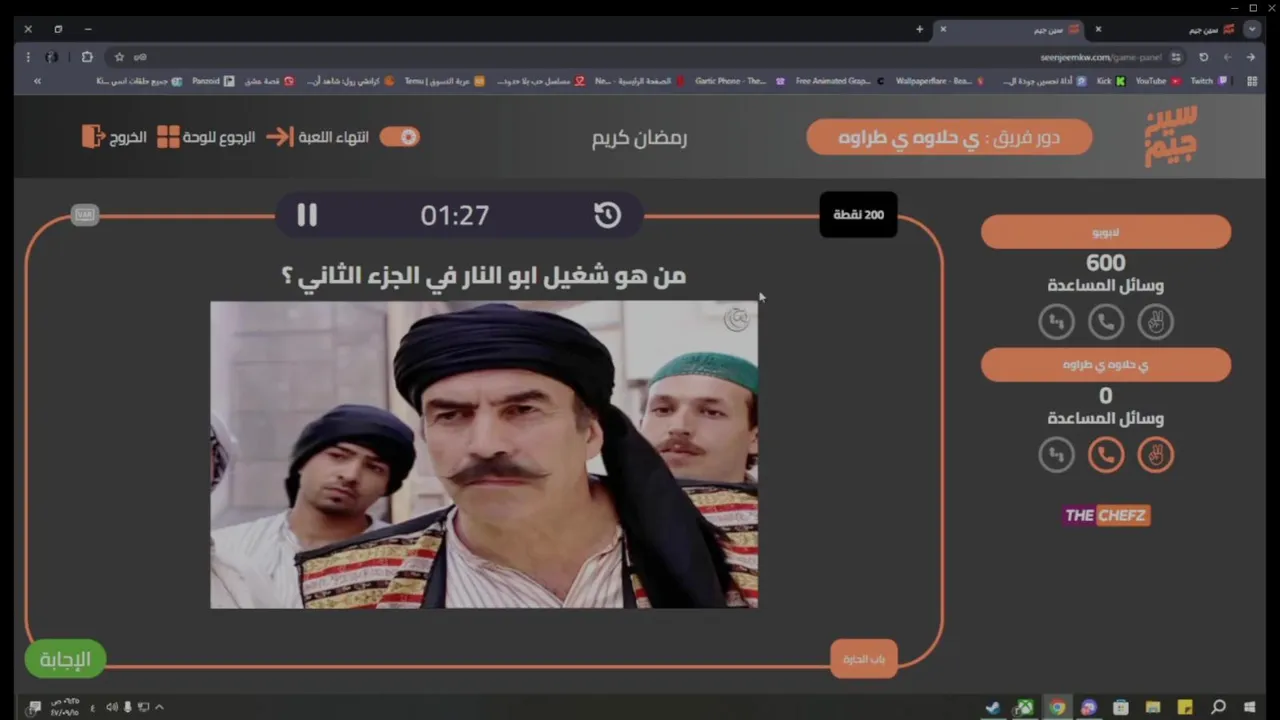Open the قصة عشق bookmark
The width and height of the screenshot is (1280, 720).
269,81
